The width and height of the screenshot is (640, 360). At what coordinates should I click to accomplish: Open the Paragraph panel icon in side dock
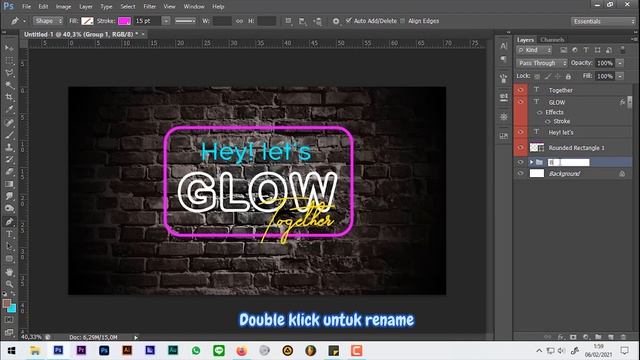pyautogui.click(x=504, y=60)
